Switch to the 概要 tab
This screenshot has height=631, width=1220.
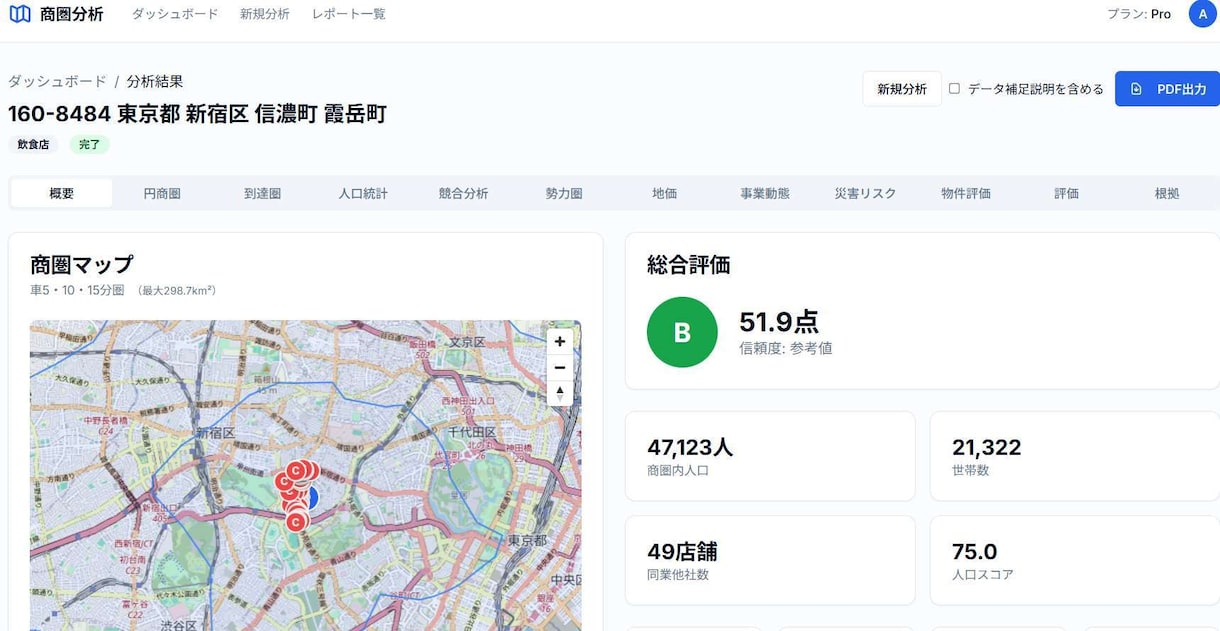(62, 193)
